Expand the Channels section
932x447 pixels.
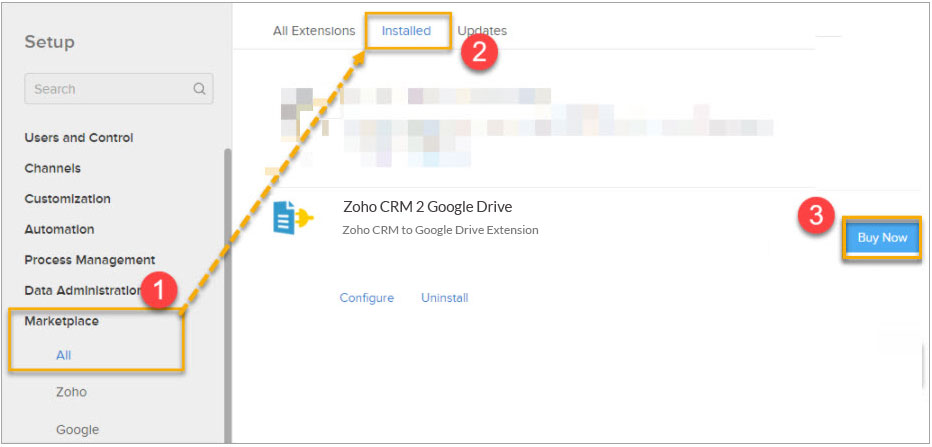point(52,168)
